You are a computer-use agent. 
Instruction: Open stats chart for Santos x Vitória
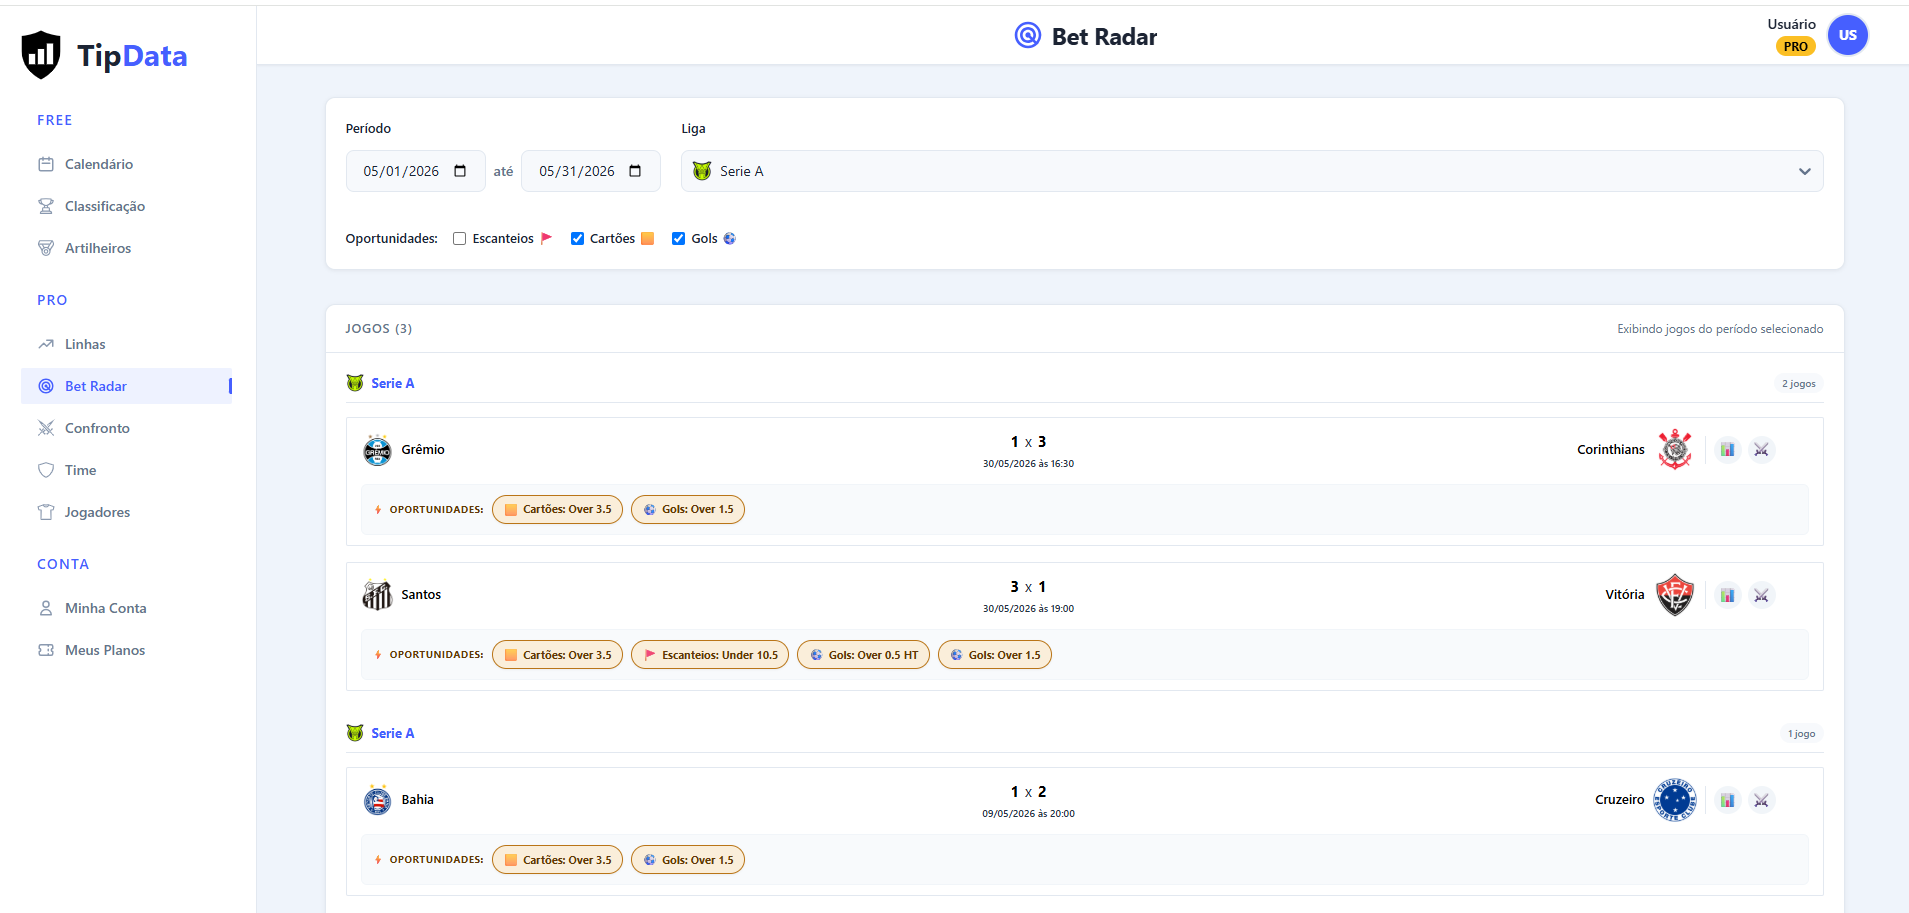[x=1727, y=595]
